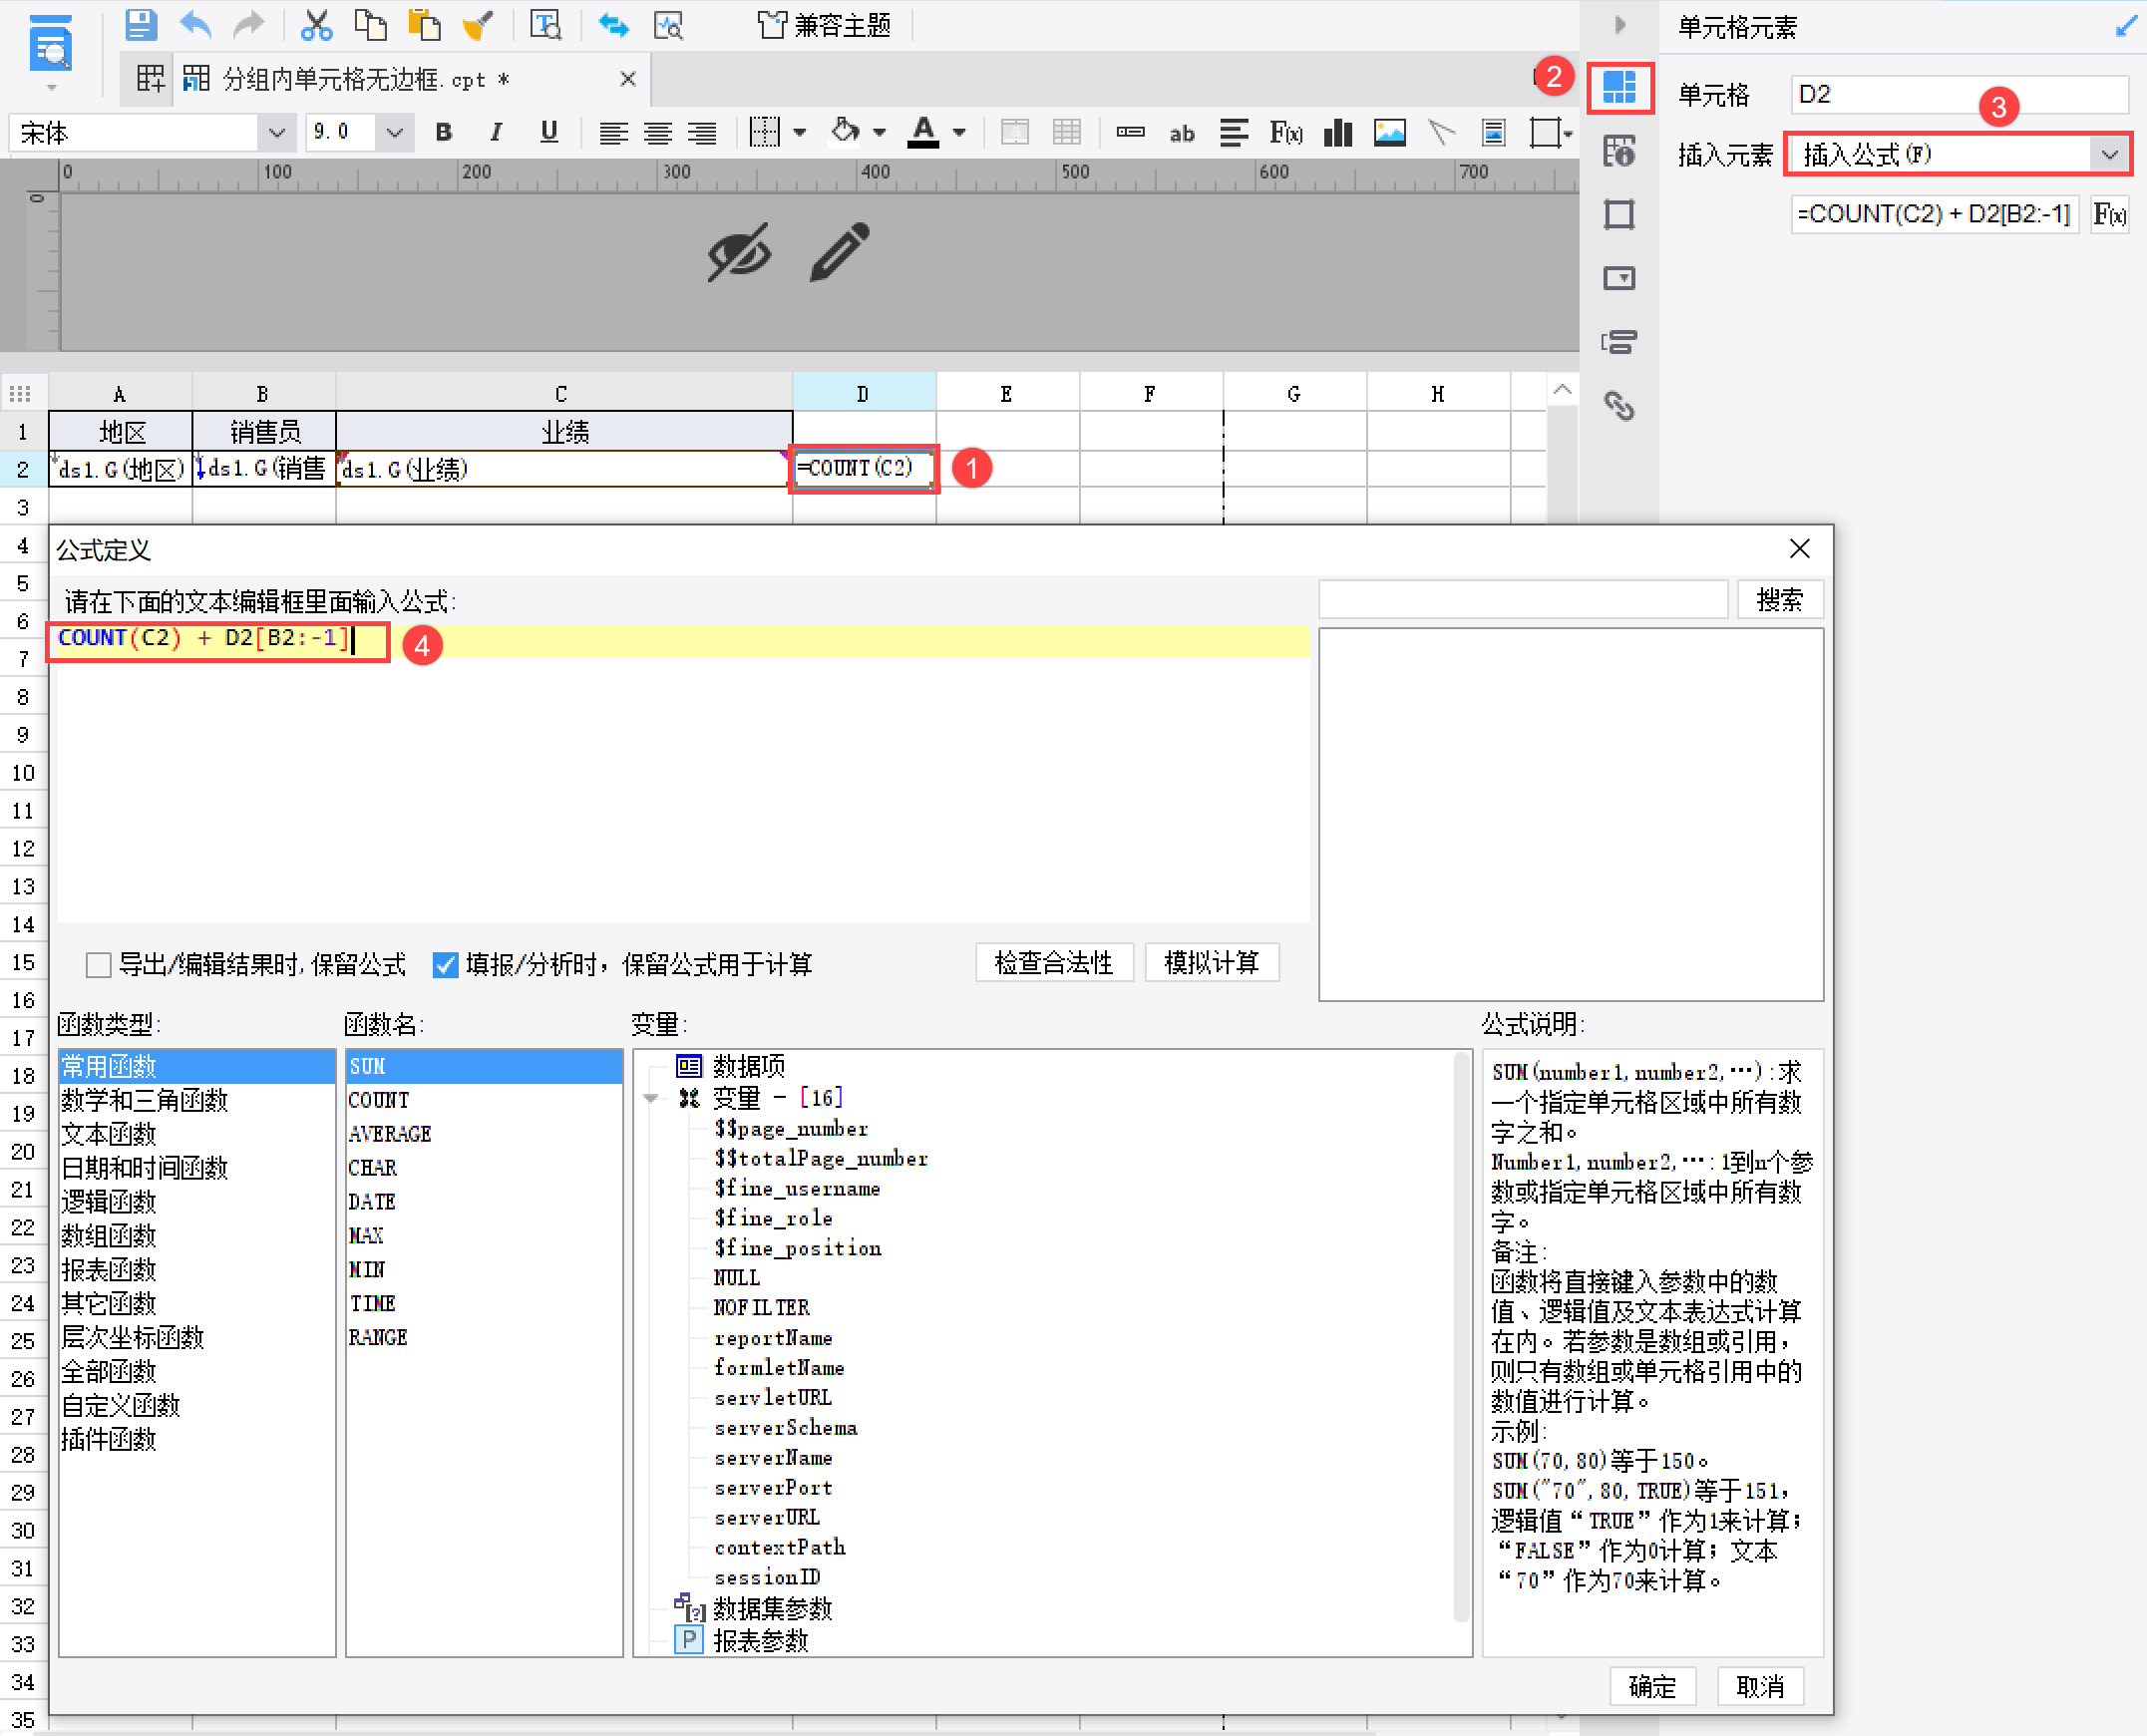Viewport: 2147px width, 1736px height.
Task: Uncheck keep formula for data entry checkbox
Action: pos(445,965)
